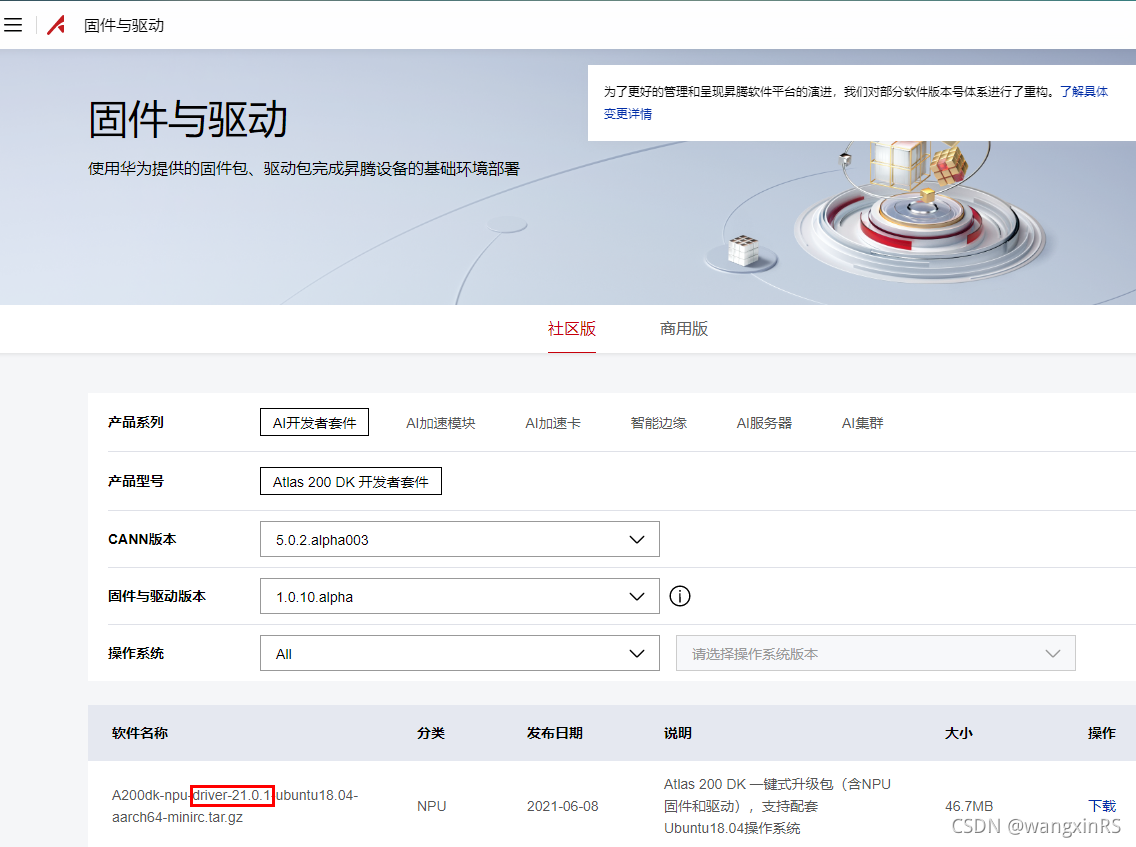Click the 46.7MB size cell
This screenshot has width=1136, height=847.
(969, 806)
